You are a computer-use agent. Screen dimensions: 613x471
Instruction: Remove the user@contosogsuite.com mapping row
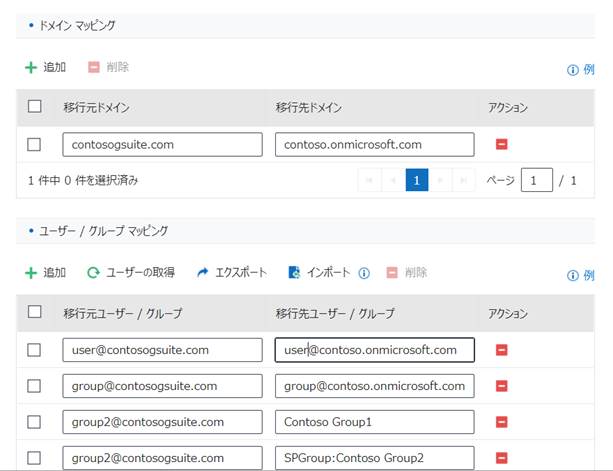[502, 350]
